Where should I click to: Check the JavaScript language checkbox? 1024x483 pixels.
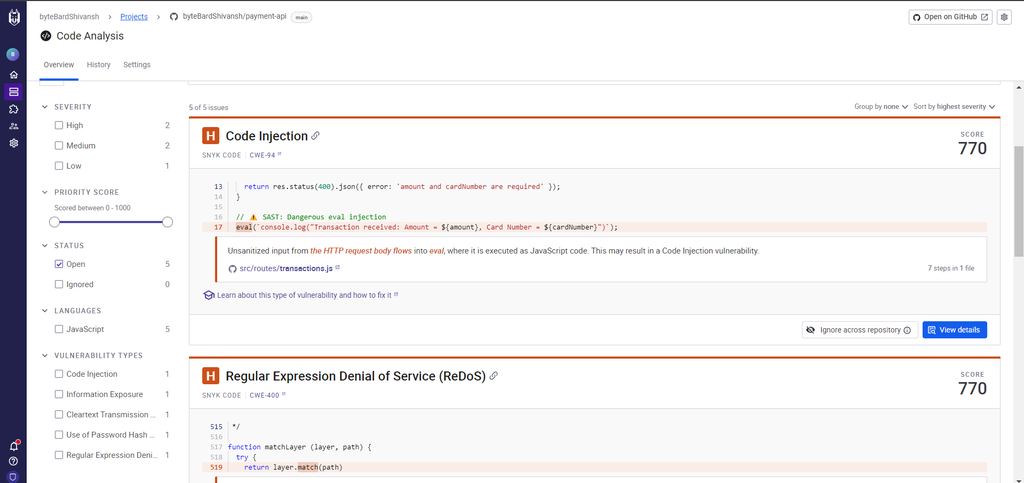(59, 330)
